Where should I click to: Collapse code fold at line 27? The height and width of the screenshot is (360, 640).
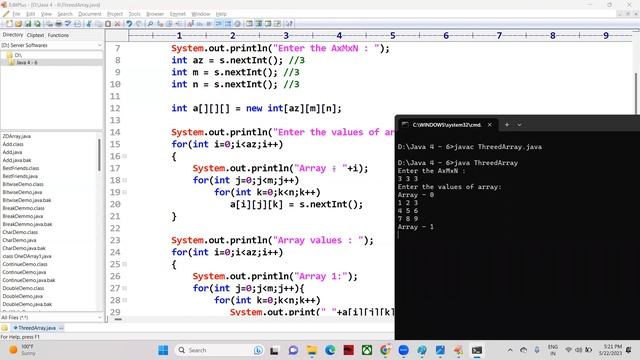[x=125, y=288]
